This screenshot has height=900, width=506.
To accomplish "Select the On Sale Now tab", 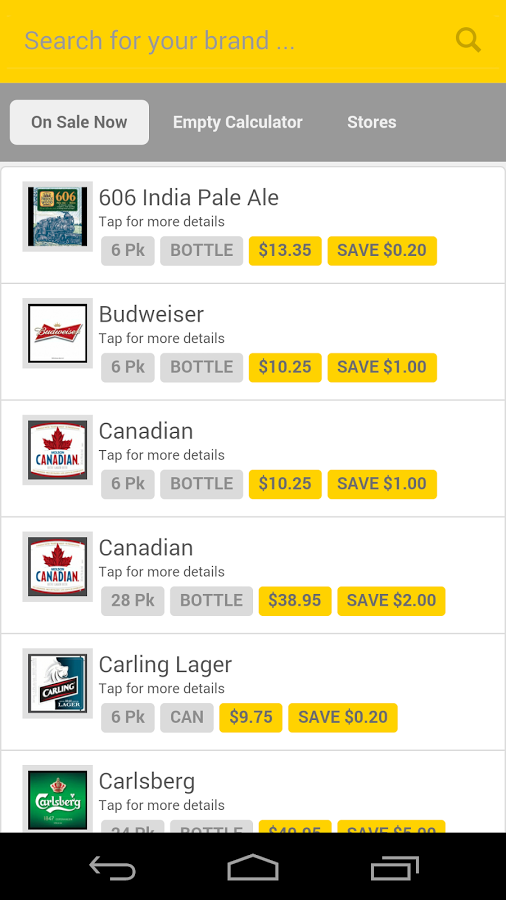I will pos(79,122).
